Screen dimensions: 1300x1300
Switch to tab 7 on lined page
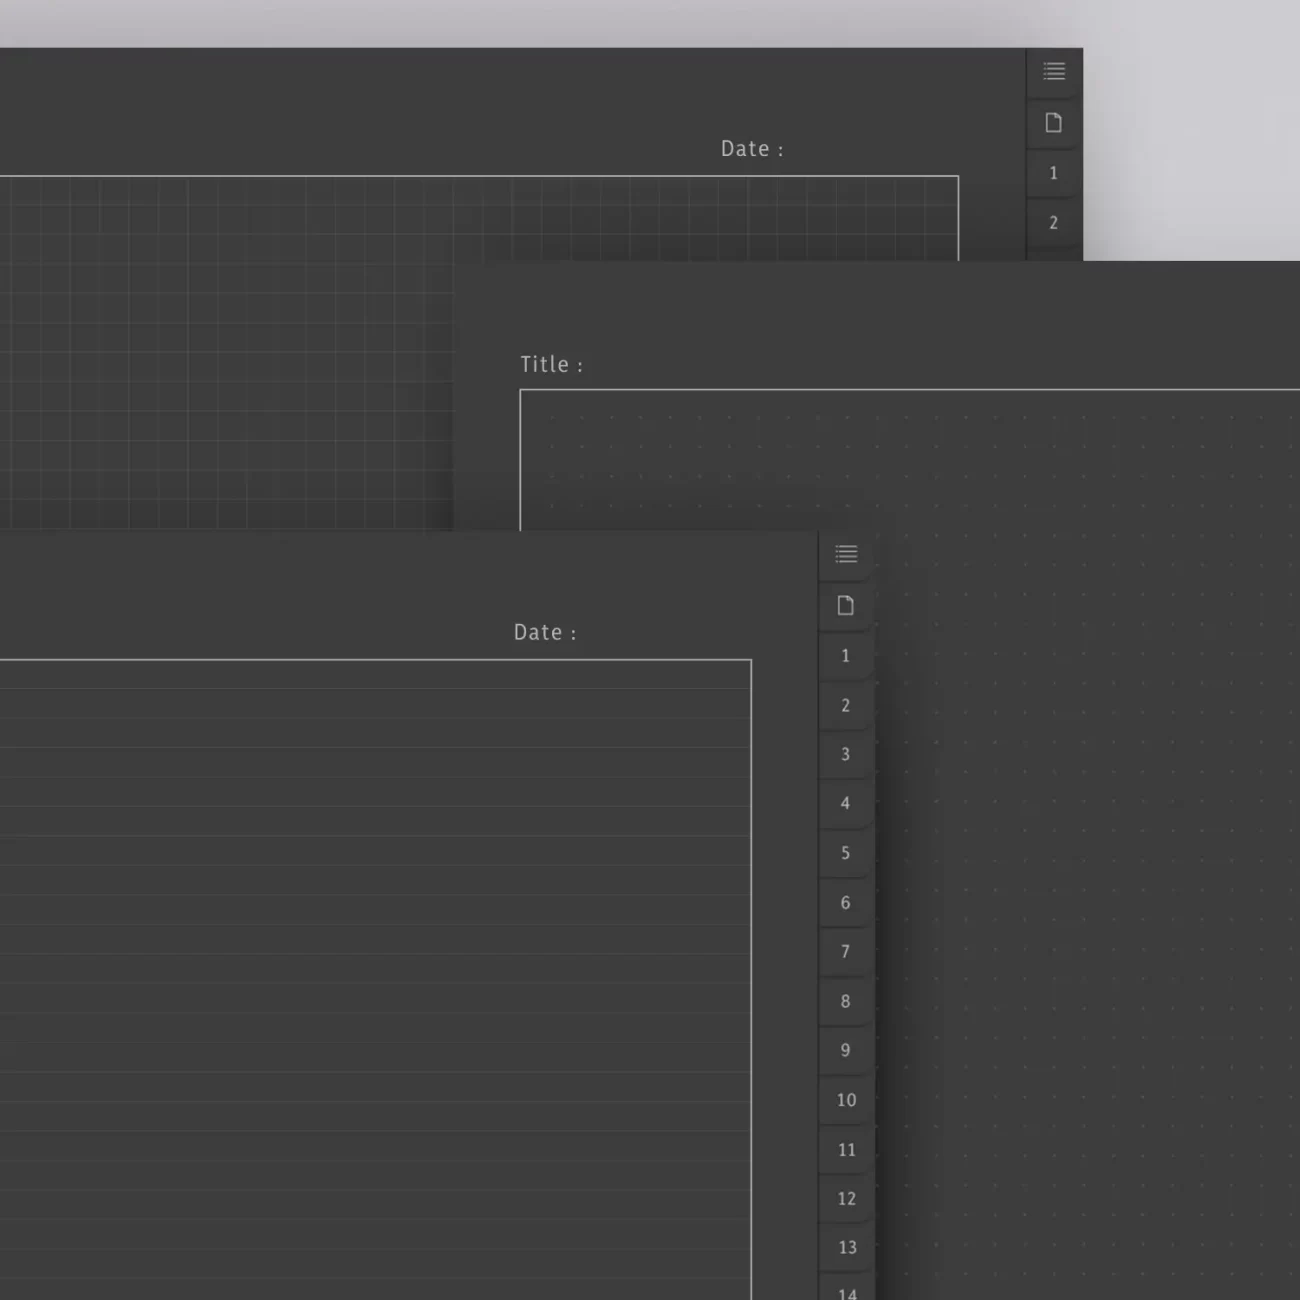pos(845,951)
